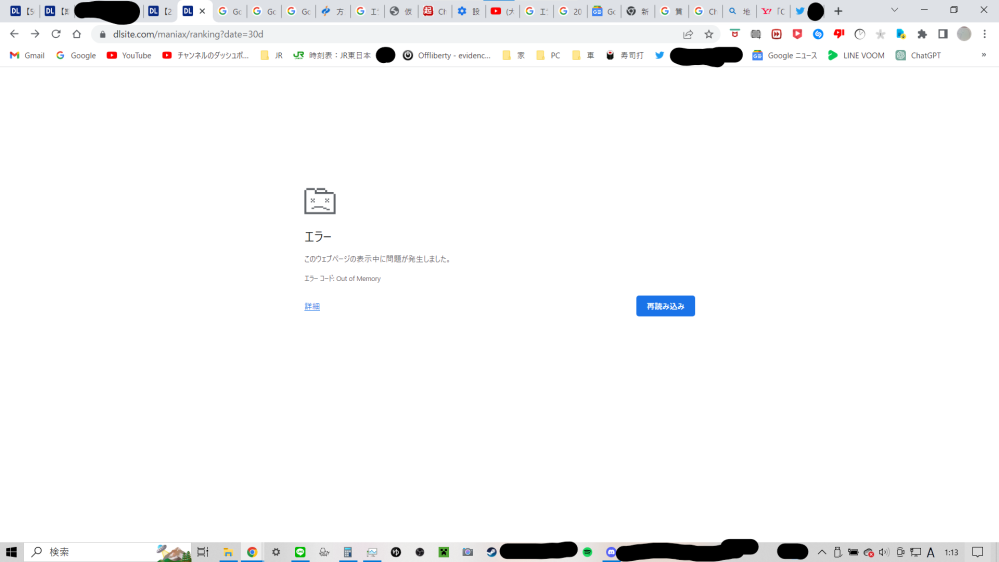This screenshot has width=999, height=562.
Task: Click the 再読み込み reload button
Action: [x=665, y=306]
